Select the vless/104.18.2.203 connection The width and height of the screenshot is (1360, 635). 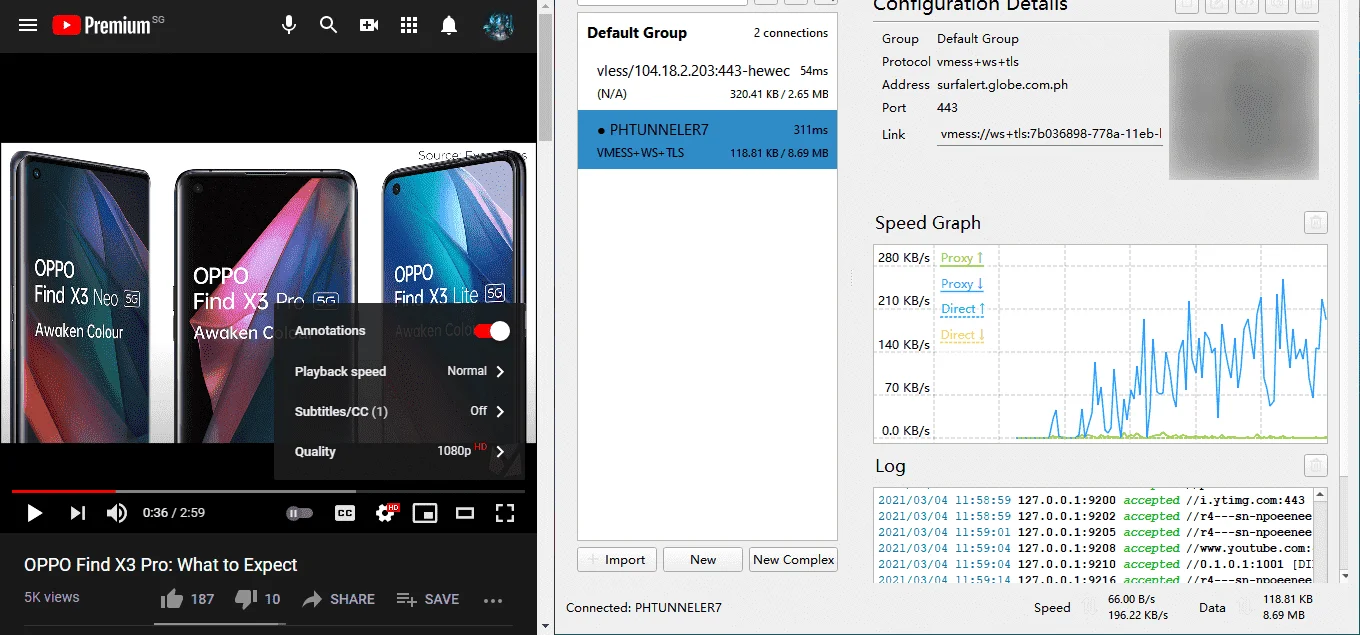pos(707,81)
